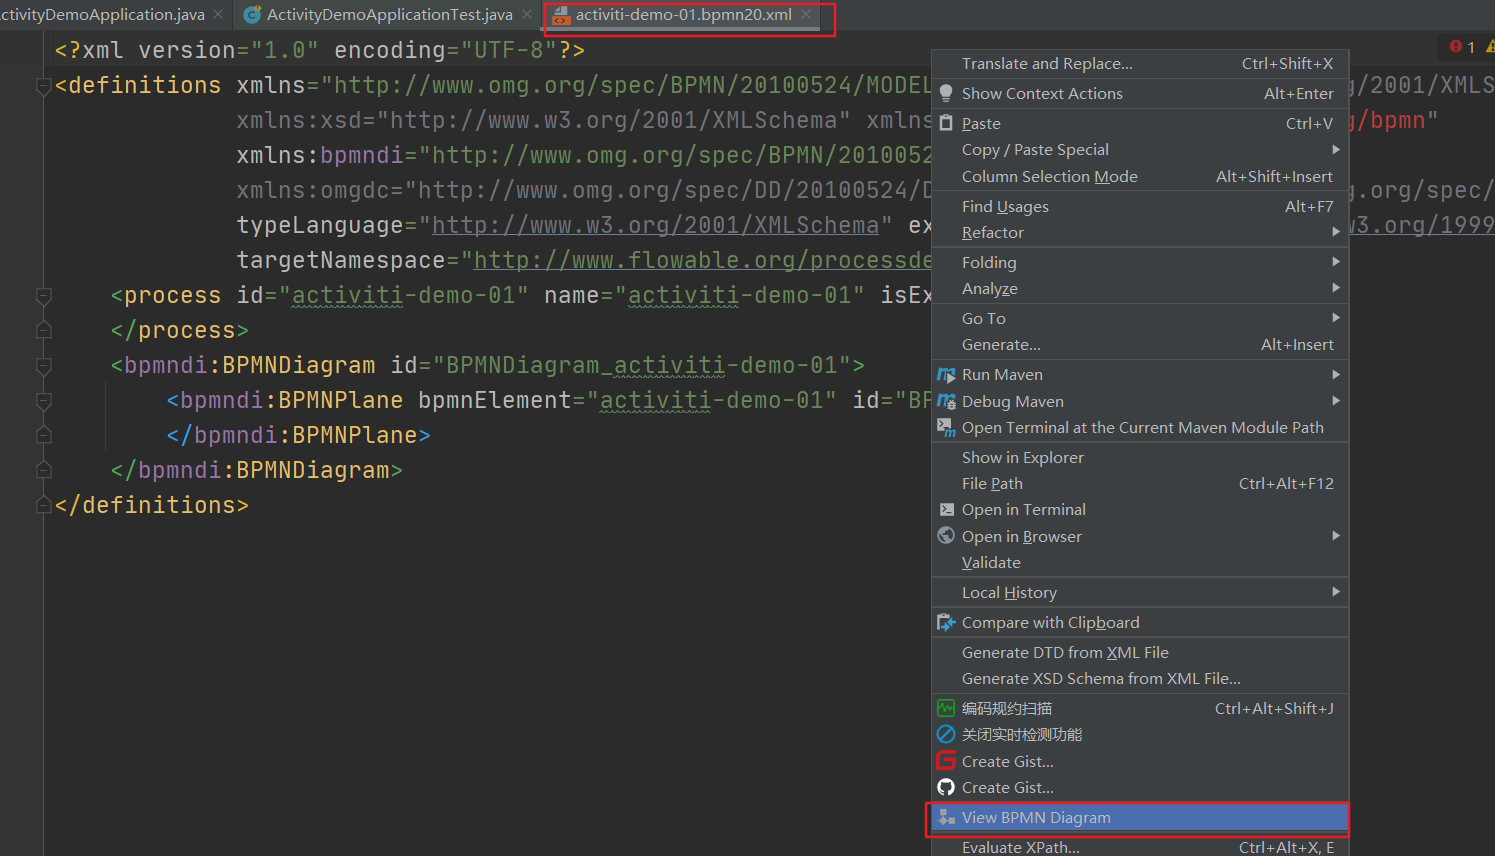Click the Open in Terminal icon
1495x856 pixels.
946,509
